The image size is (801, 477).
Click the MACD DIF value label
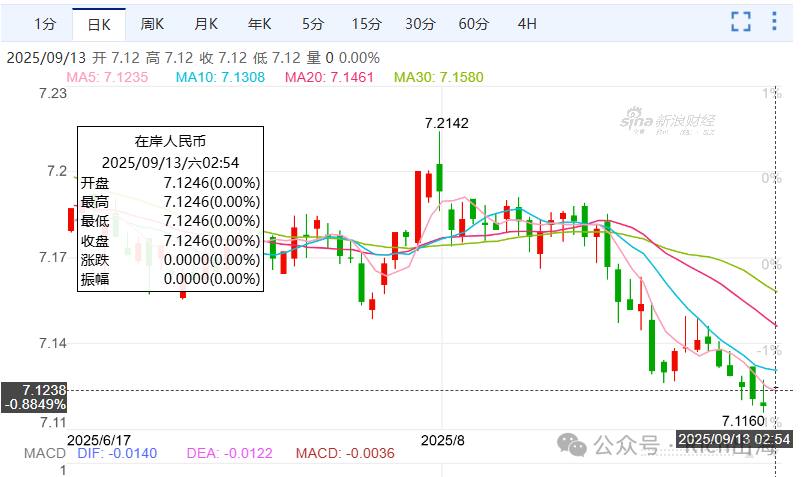coord(117,454)
